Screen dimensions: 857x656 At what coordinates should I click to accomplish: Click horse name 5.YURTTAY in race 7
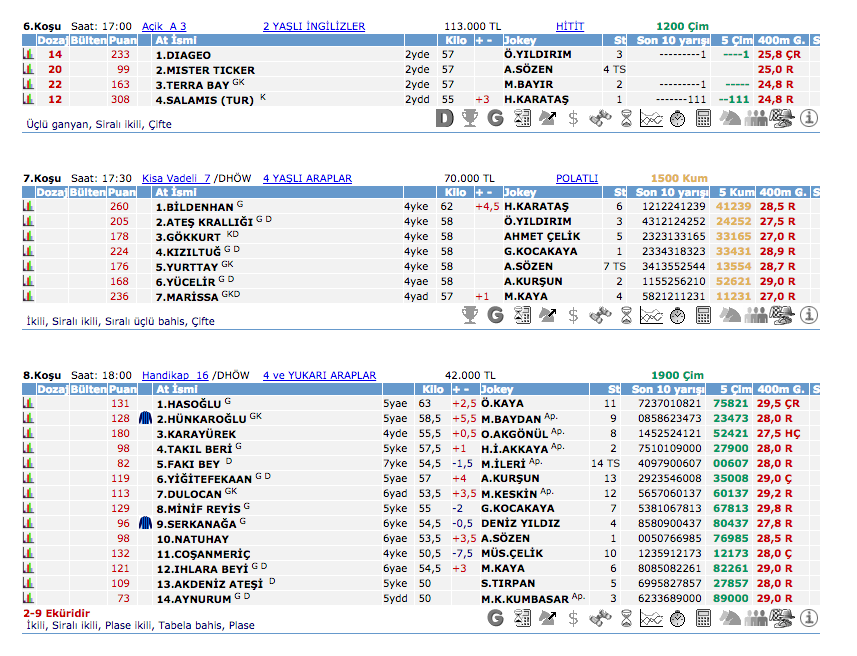pyautogui.click(x=186, y=267)
